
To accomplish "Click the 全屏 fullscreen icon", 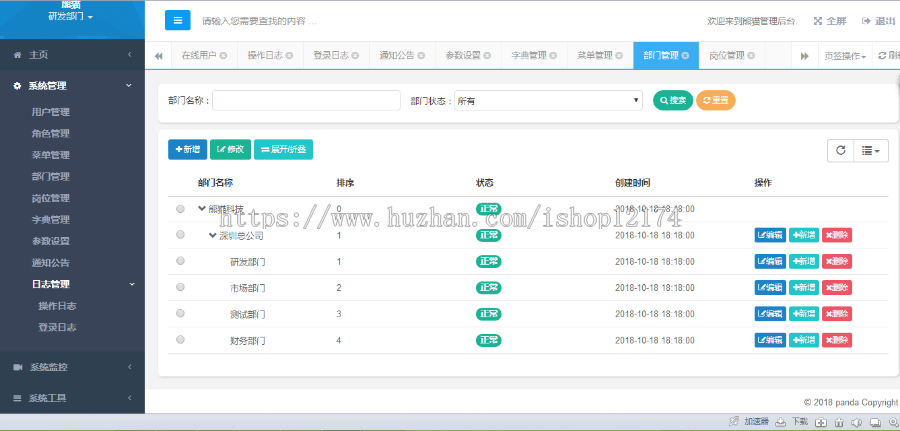I will pos(818,21).
